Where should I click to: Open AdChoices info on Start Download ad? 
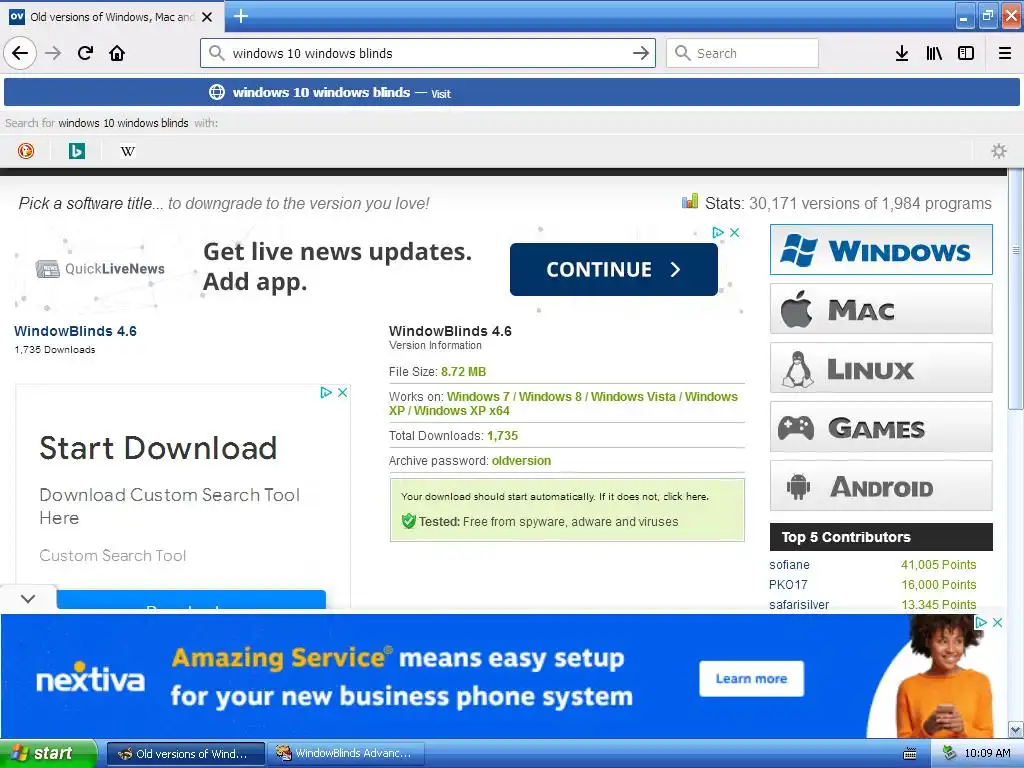[326, 392]
